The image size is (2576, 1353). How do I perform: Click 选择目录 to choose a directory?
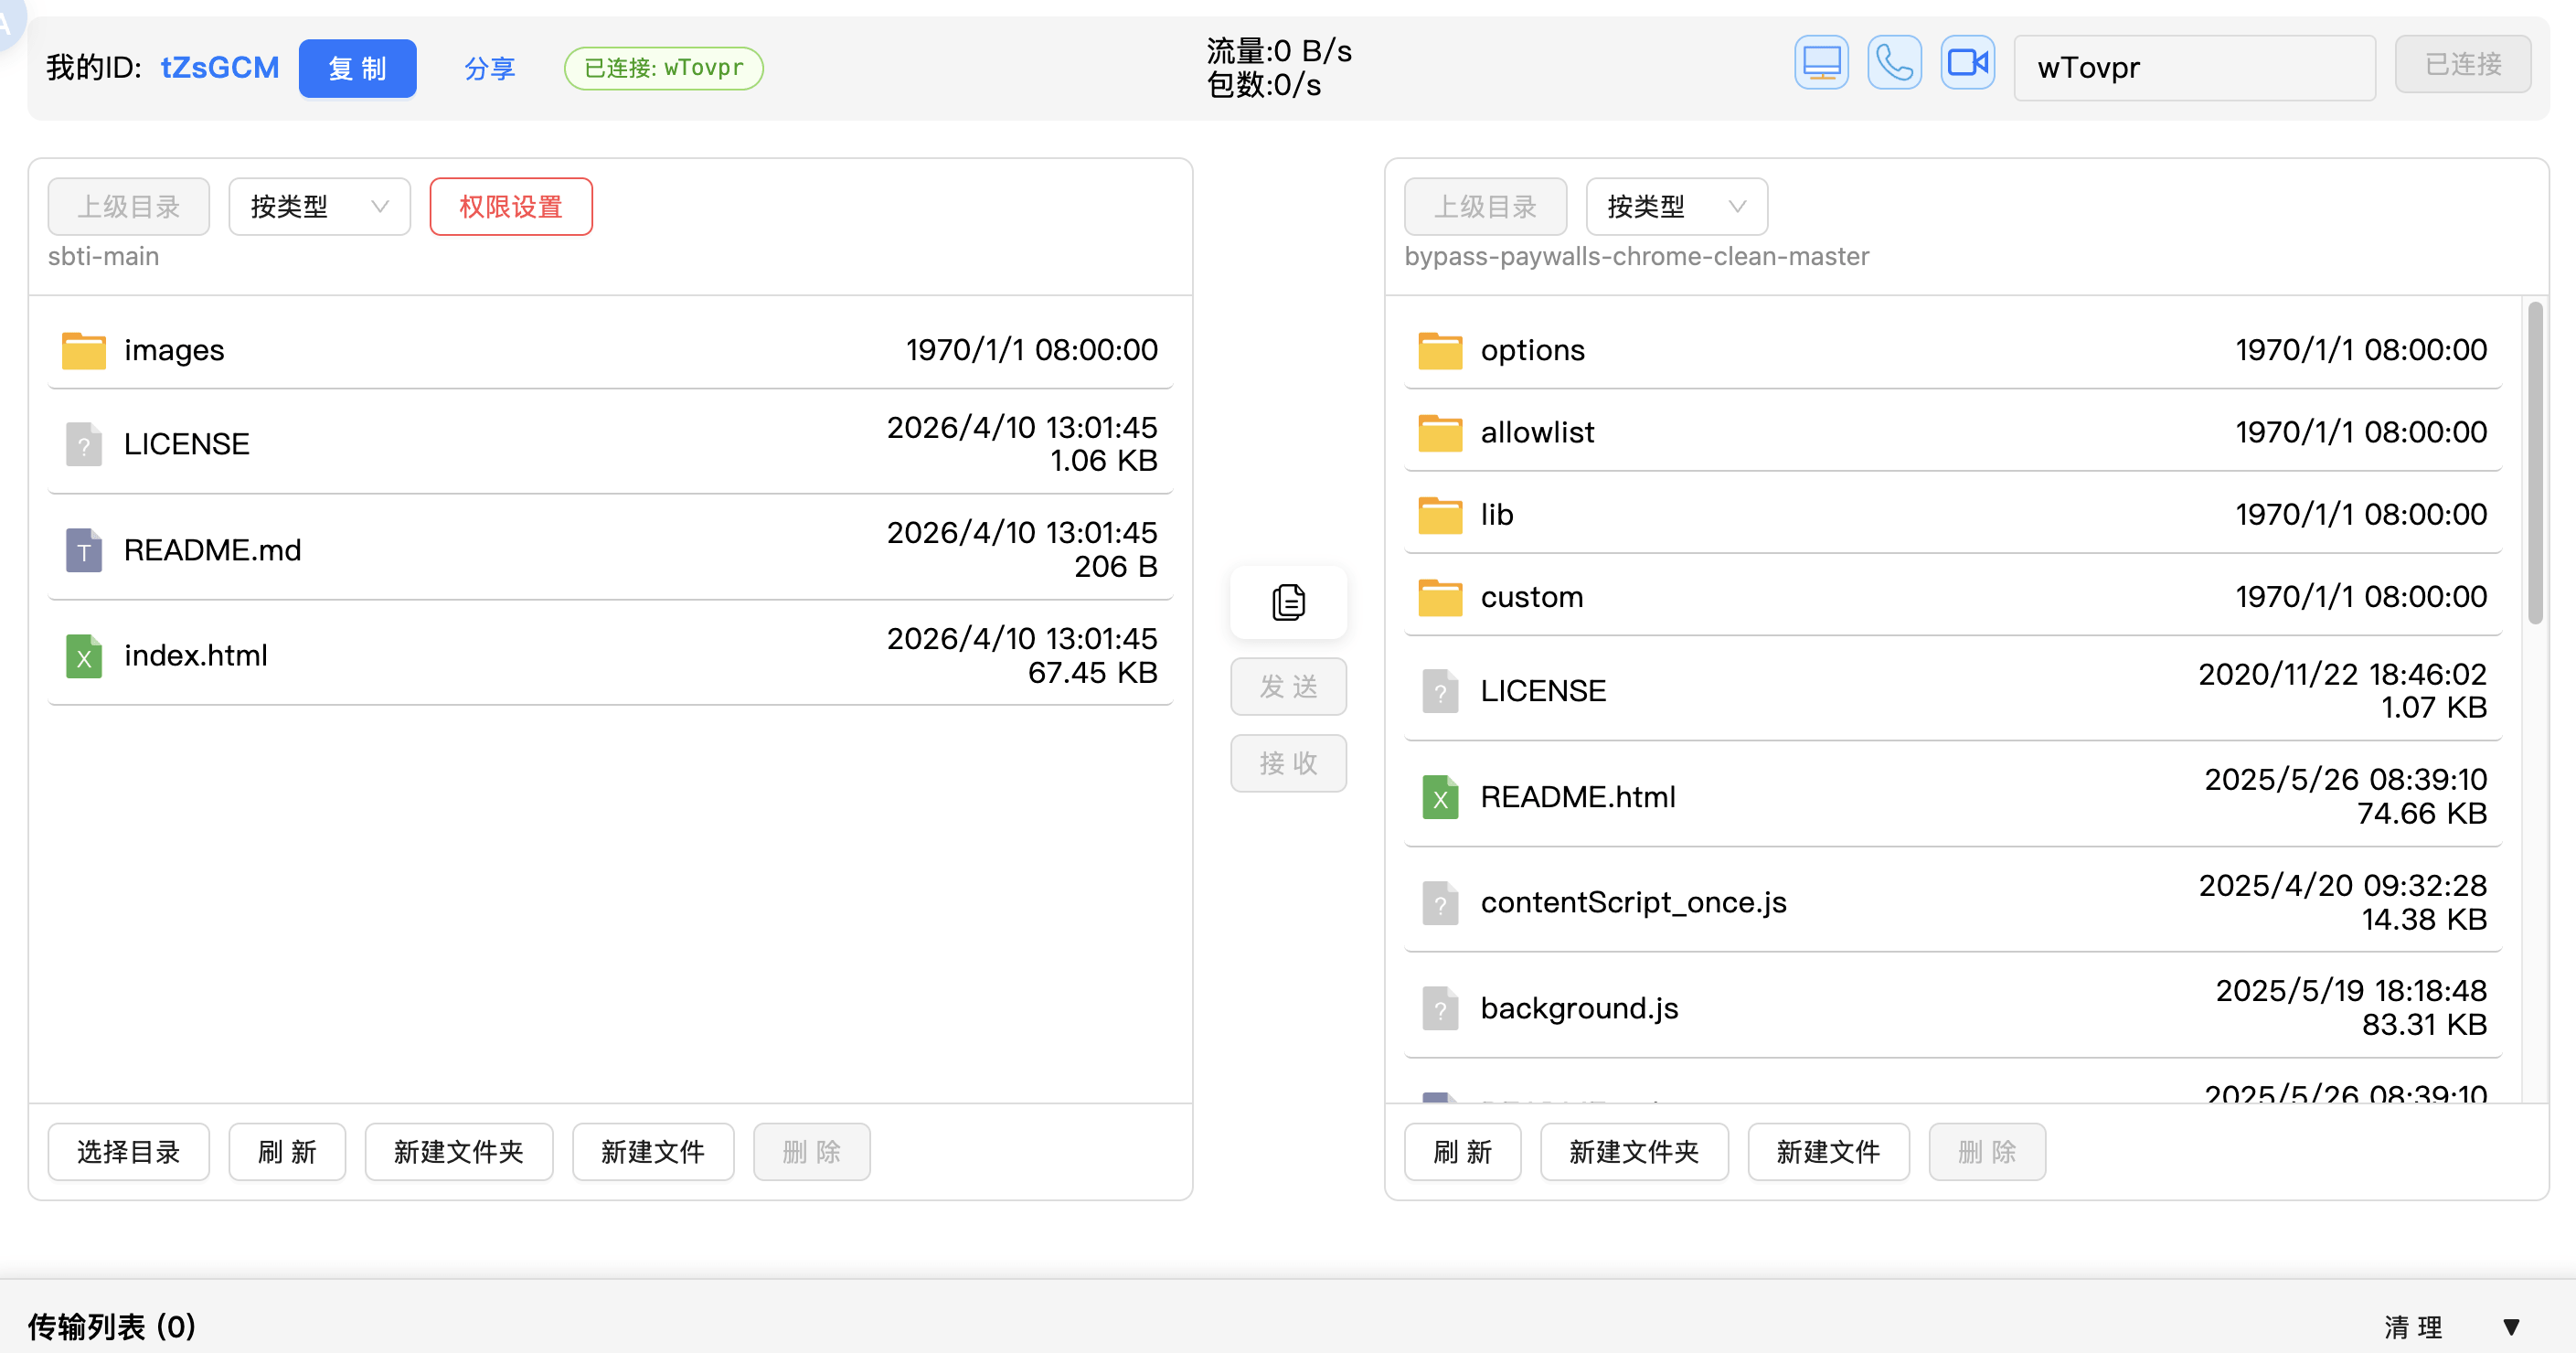click(129, 1152)
